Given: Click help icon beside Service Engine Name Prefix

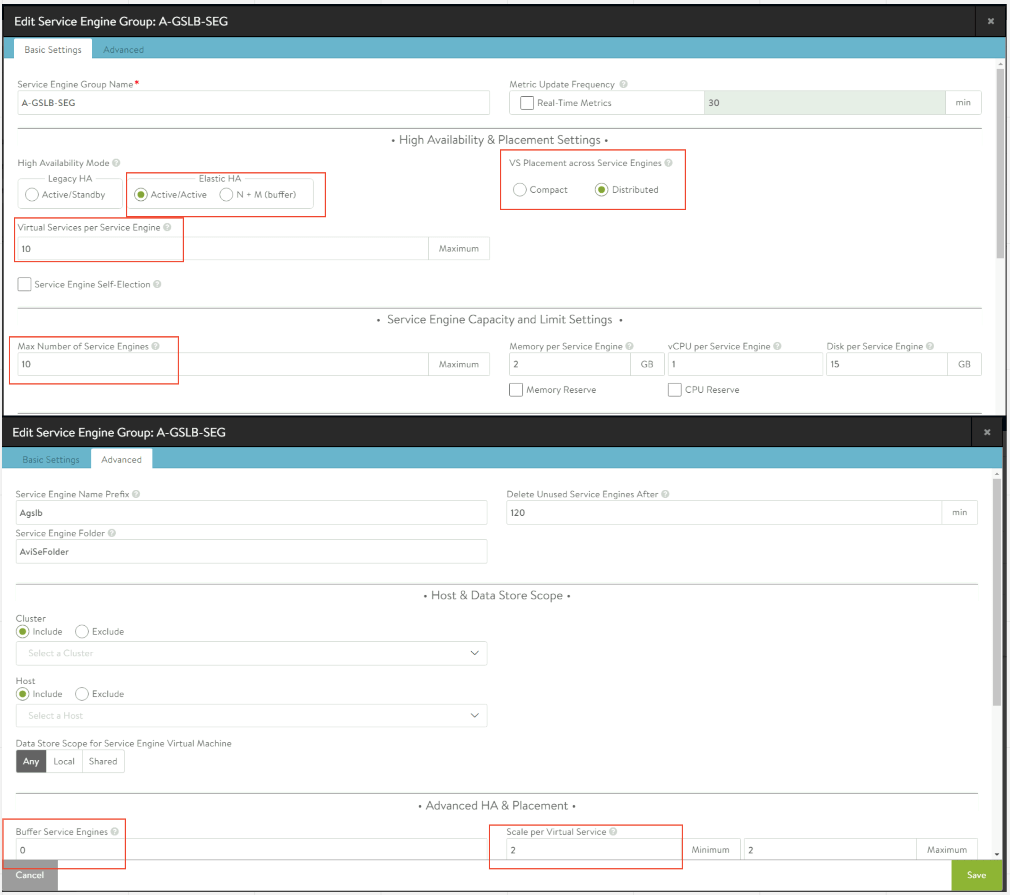Looking at the screenshot, I should (x=136, y=494).
